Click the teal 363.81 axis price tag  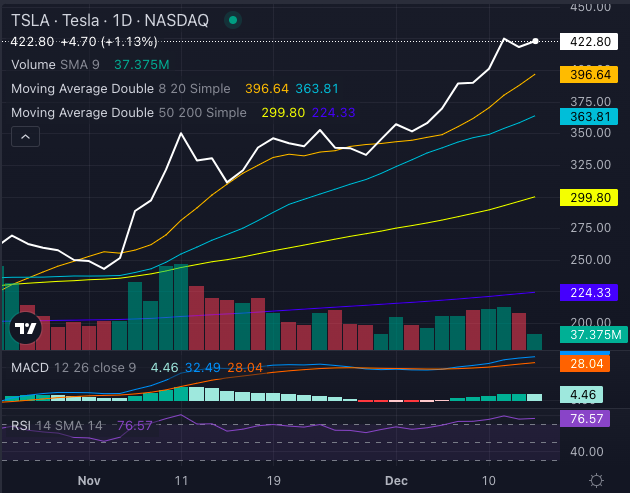590,116
